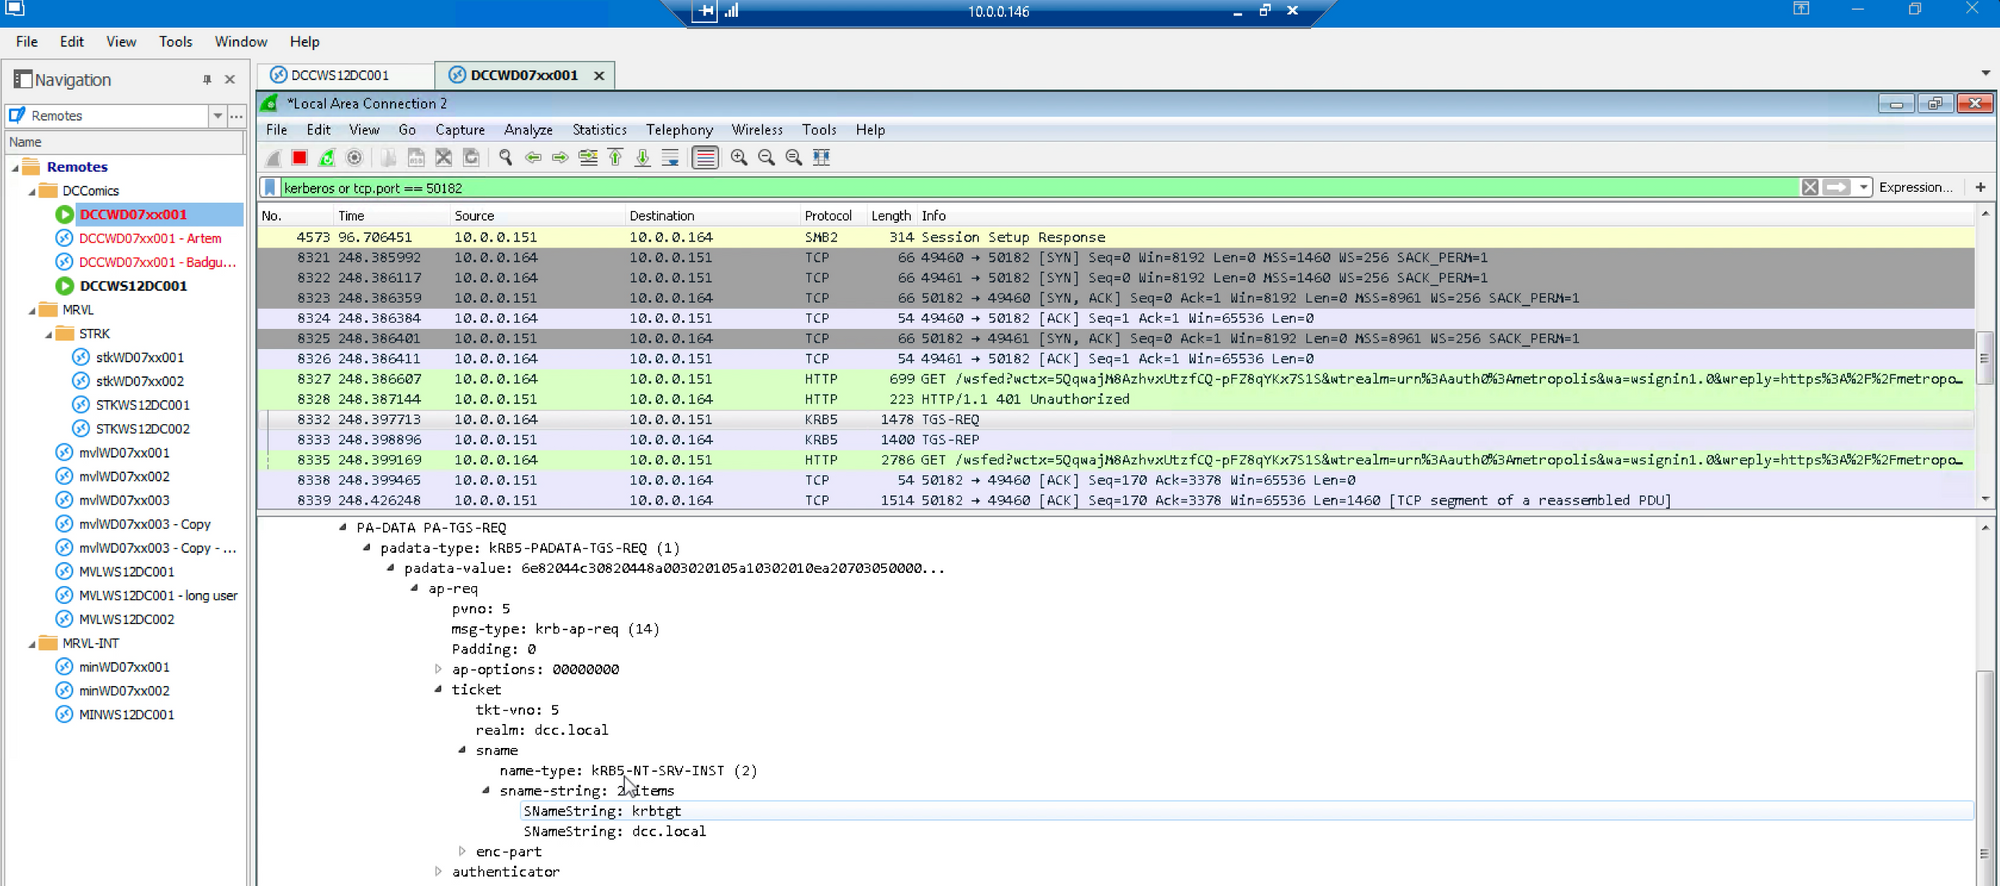
Task: Click the pin icon on the 10.0.0.146 bar
Action: (x=706, y=11)
